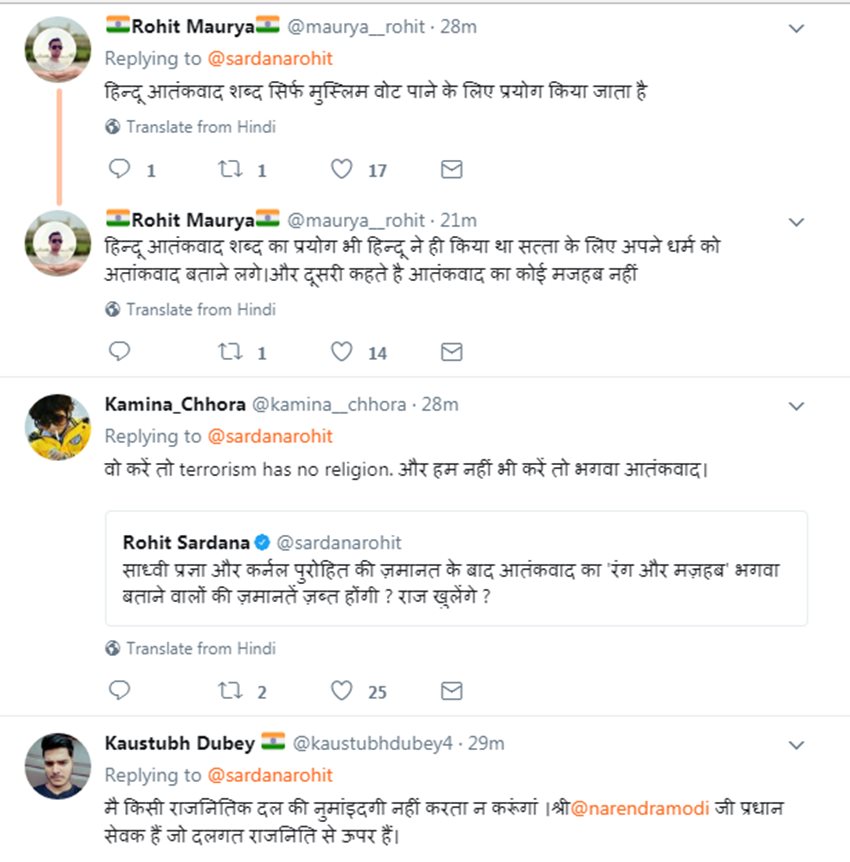Screen dimensions: 850x862
Task: Open Kamina_Chhora's profile picture
Action: coord(58,427)
